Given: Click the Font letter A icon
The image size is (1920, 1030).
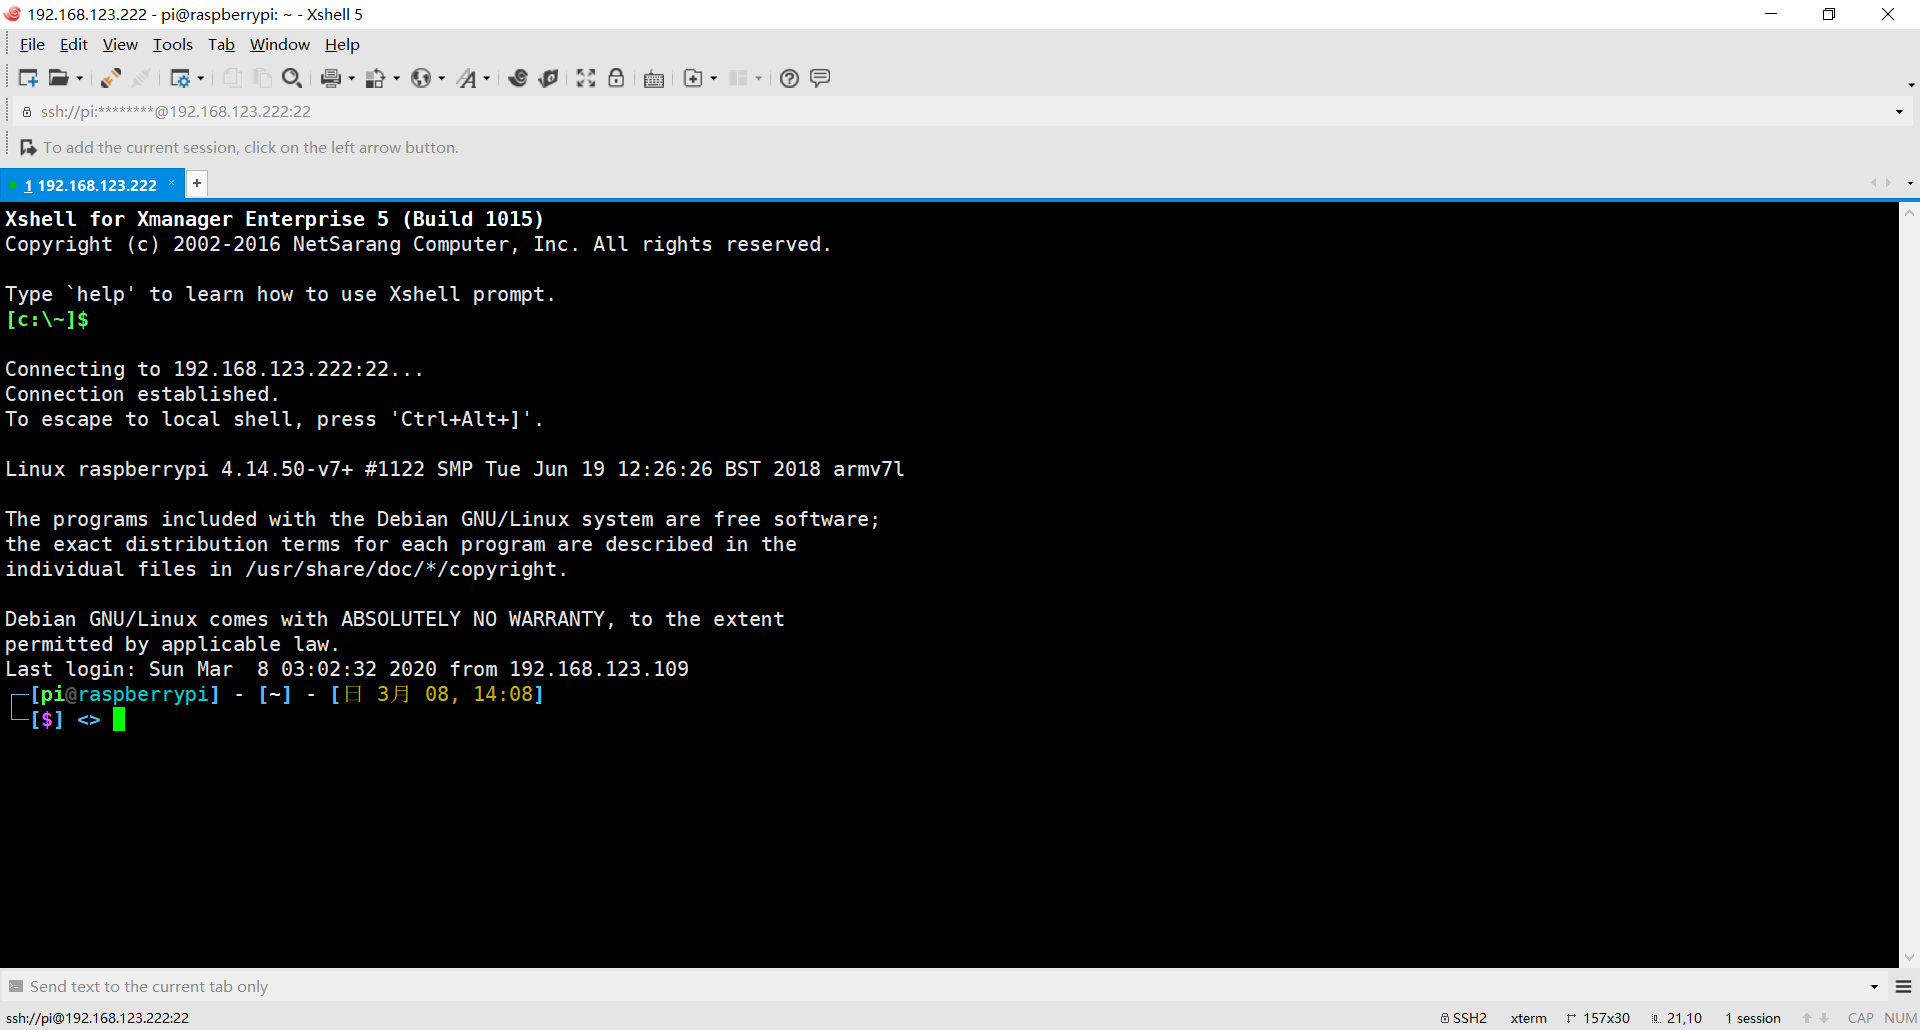Looking at the screenshot, I should coord(467,78).
